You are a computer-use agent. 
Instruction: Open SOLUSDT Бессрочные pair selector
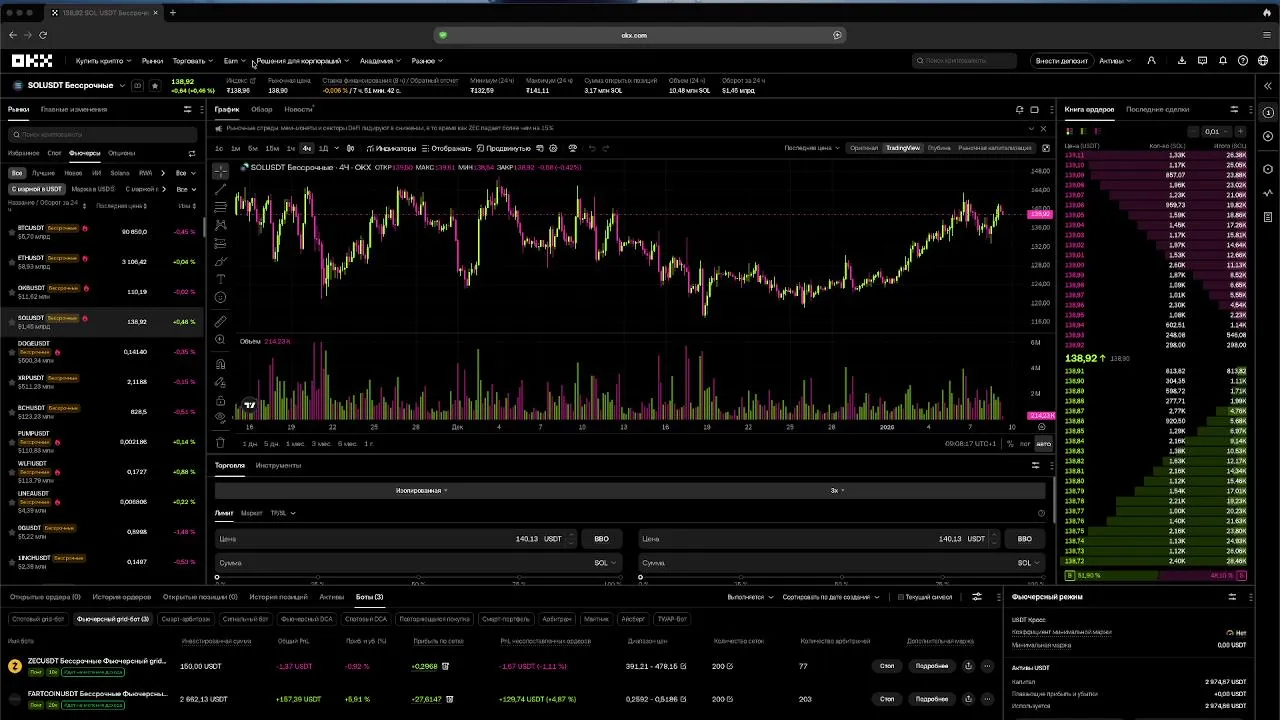(x=69, y=86)
